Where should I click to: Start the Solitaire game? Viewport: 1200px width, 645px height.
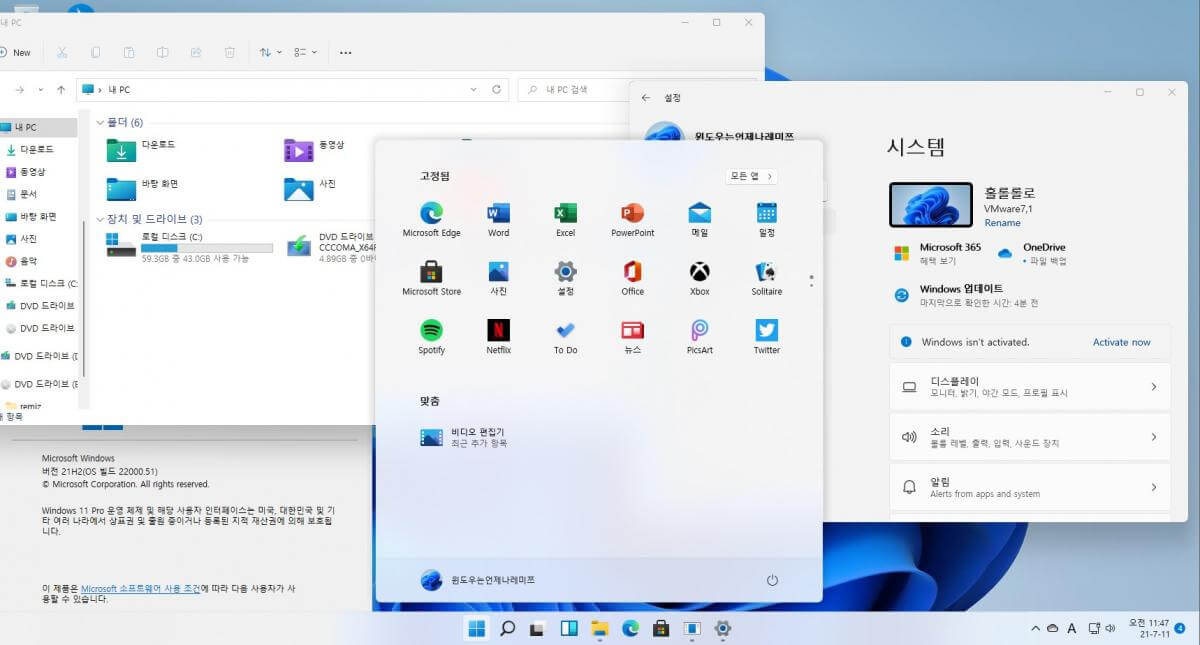(x=766, y=278)
